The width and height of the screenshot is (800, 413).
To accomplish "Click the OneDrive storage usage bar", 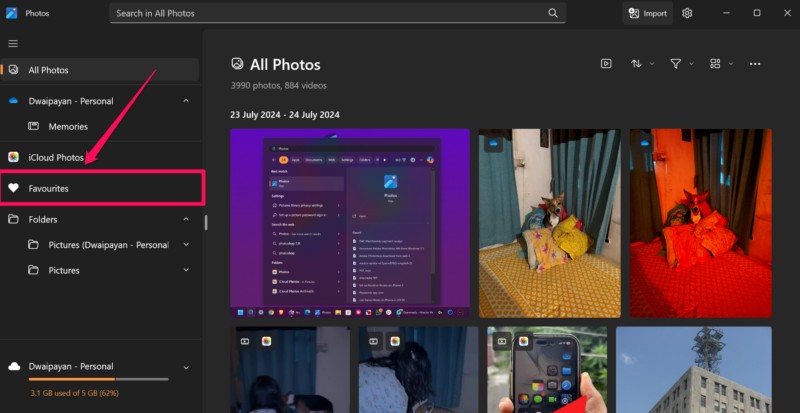I will click(100, 380).
